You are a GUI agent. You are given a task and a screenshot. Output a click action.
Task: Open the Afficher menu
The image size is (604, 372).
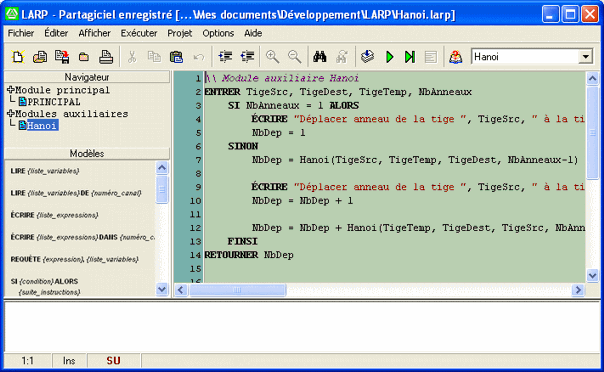94,34
